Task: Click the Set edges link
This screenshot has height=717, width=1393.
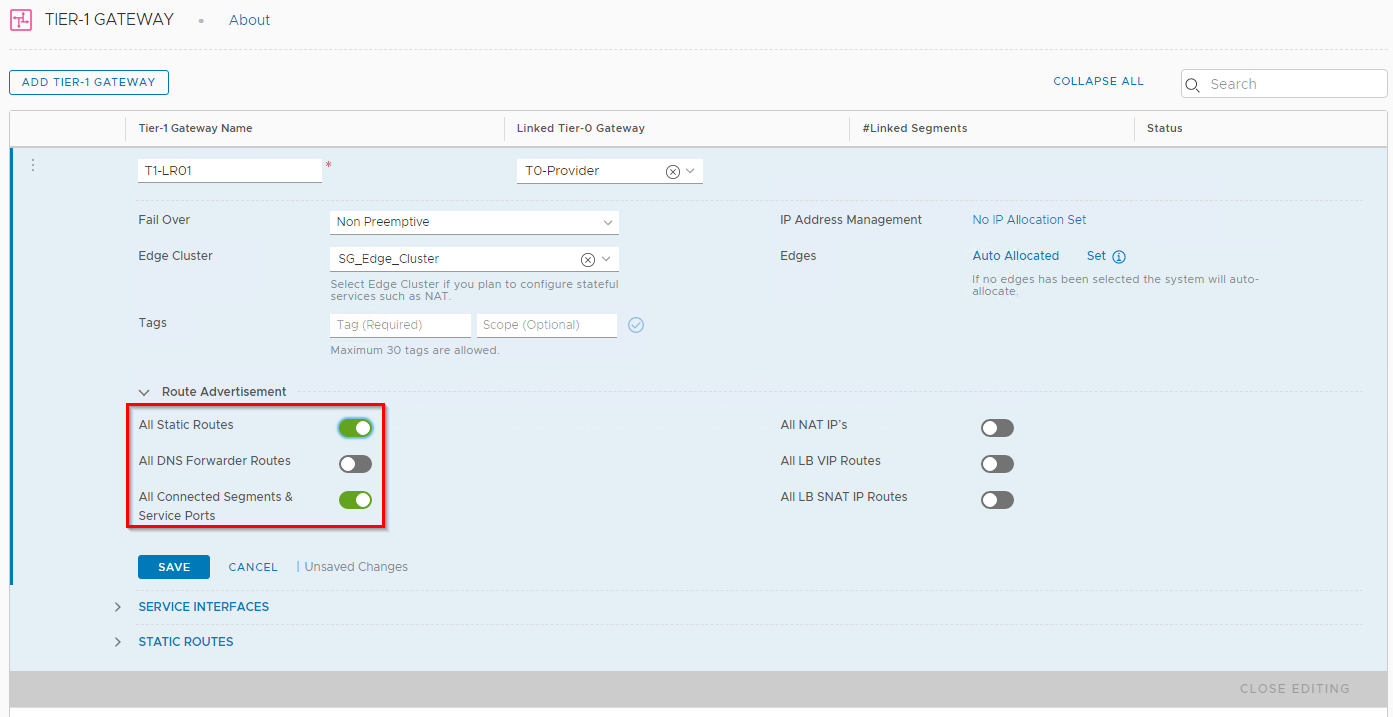Action: point(1096,256)
